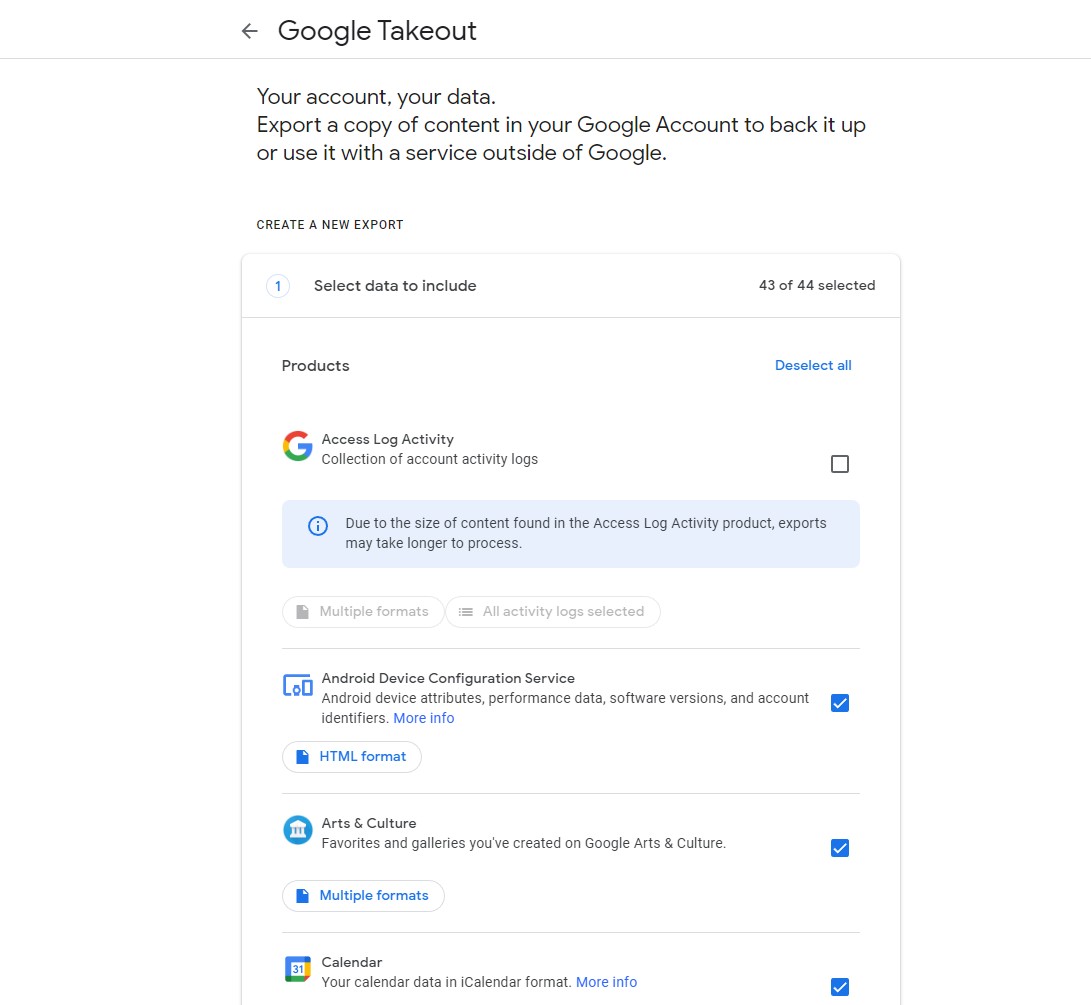
Task: Click the info icon in the blue notice
Action: click(x=318, y=526)
